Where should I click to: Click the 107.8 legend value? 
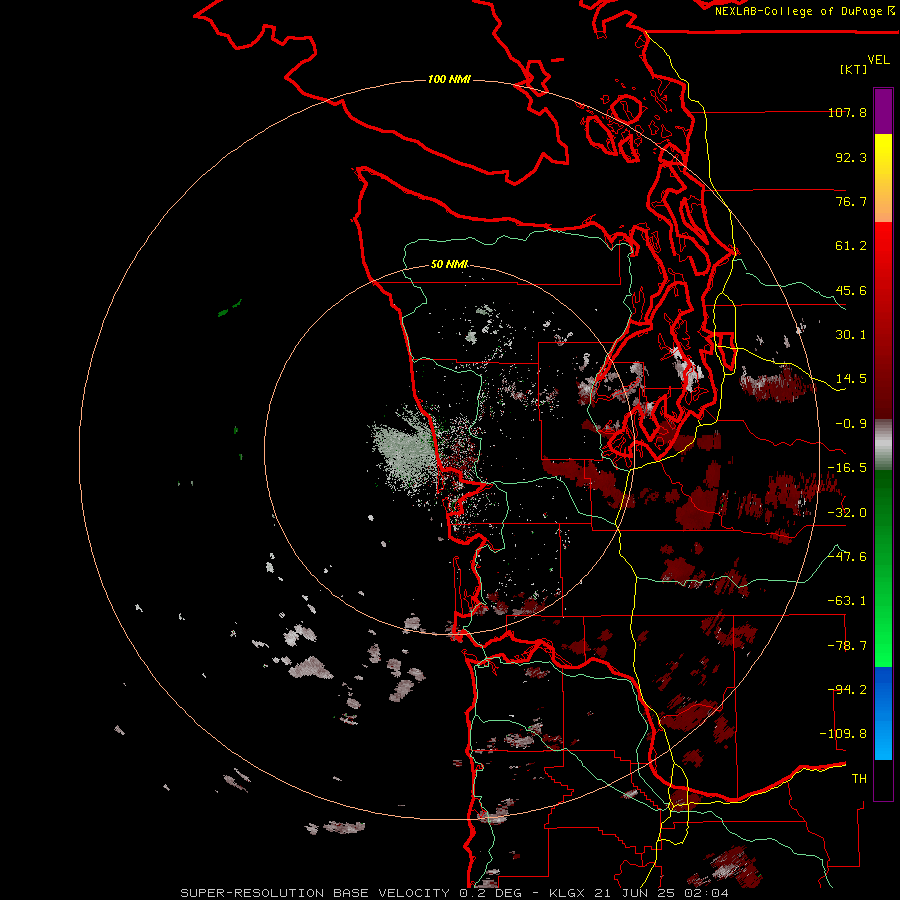[847, 112]
